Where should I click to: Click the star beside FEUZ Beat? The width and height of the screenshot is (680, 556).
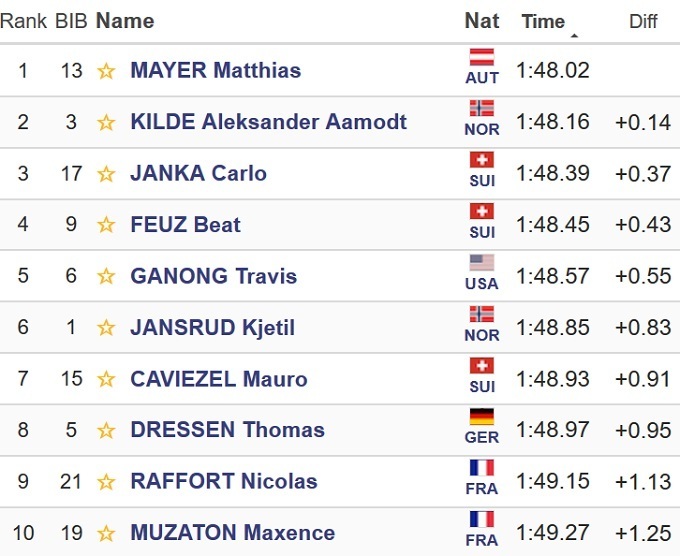pyautogui.click(x=106, y=225)
